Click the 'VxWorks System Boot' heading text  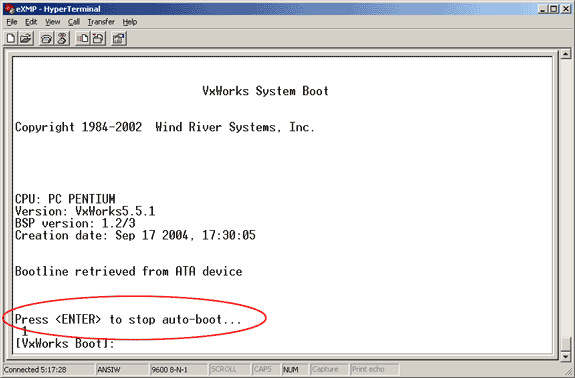(x=265, y=91)
